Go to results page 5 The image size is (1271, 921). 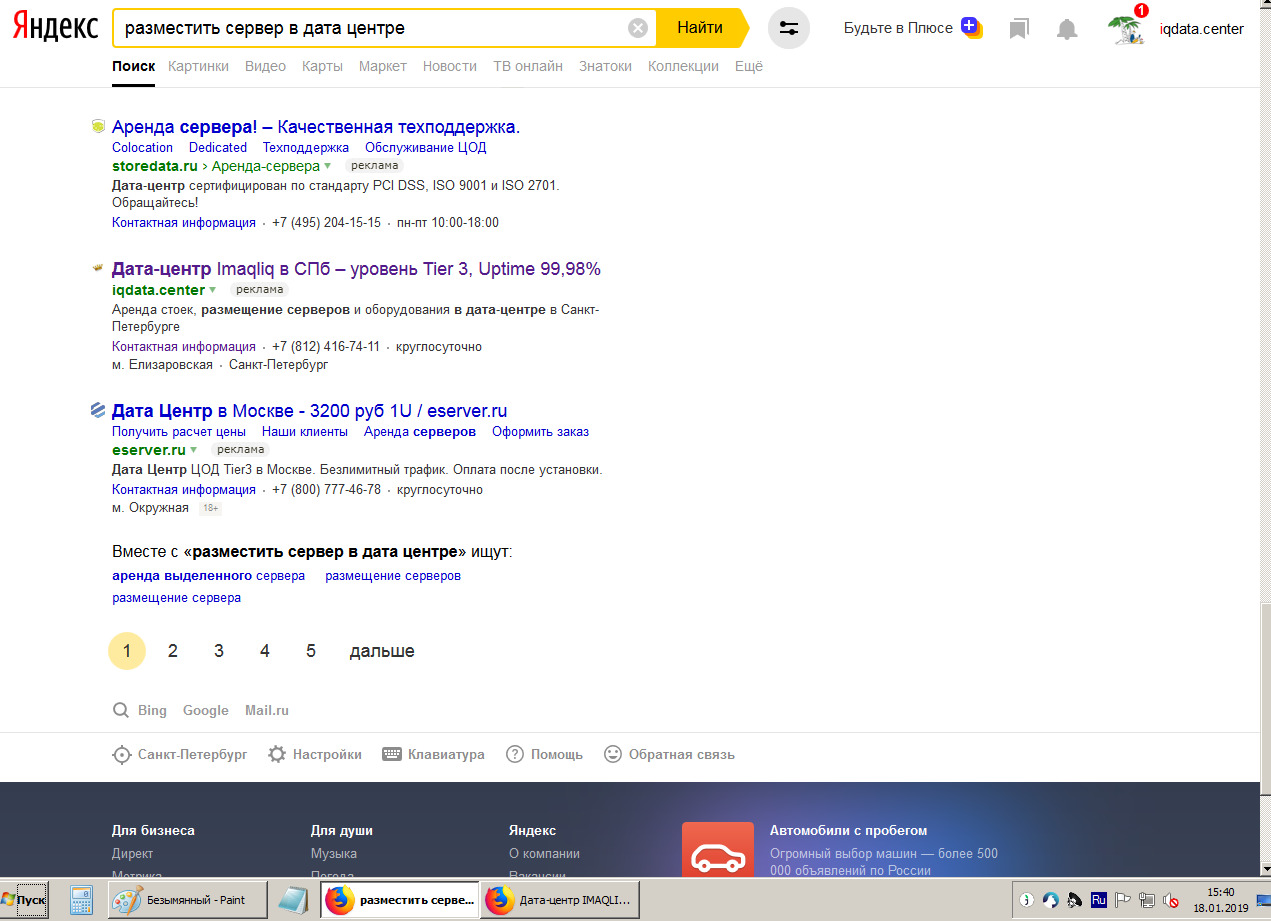[311, 651]
